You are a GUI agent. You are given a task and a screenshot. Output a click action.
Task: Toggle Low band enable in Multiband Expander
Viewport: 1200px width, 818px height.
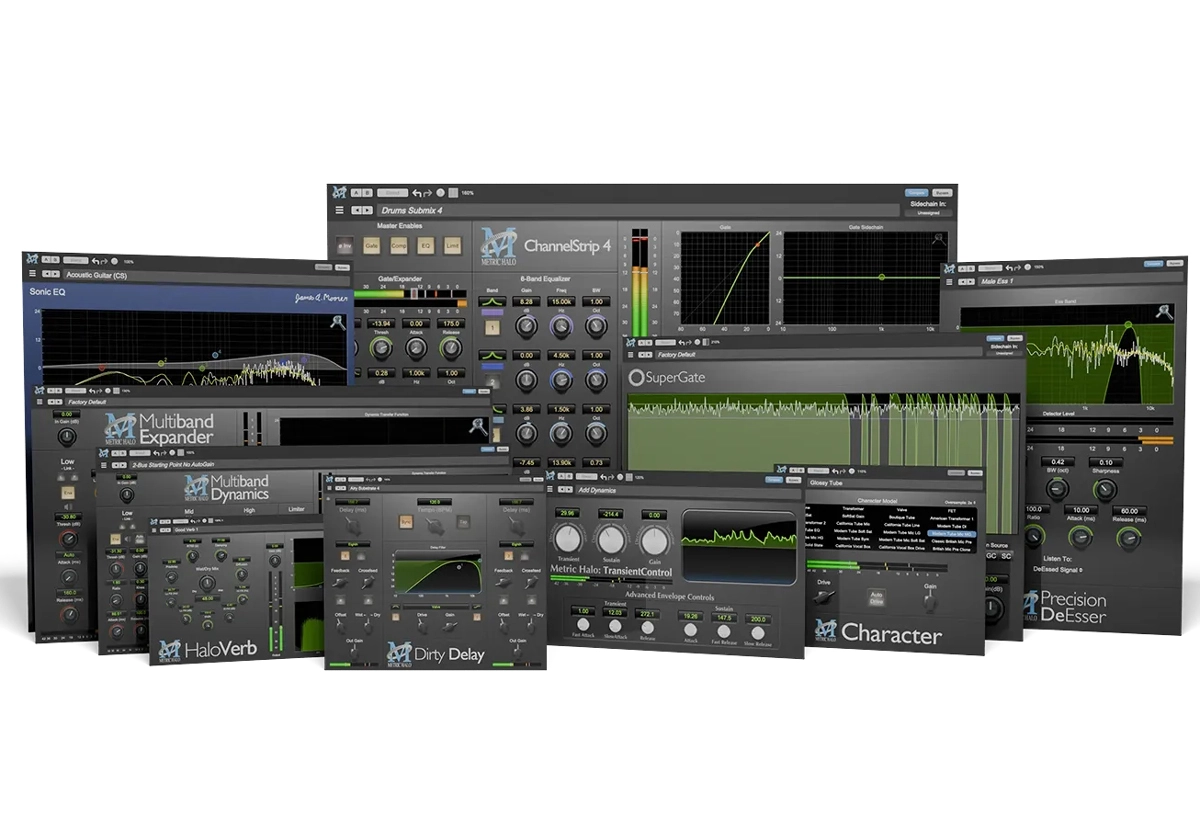pyautogui.click(x=68, y=492)
